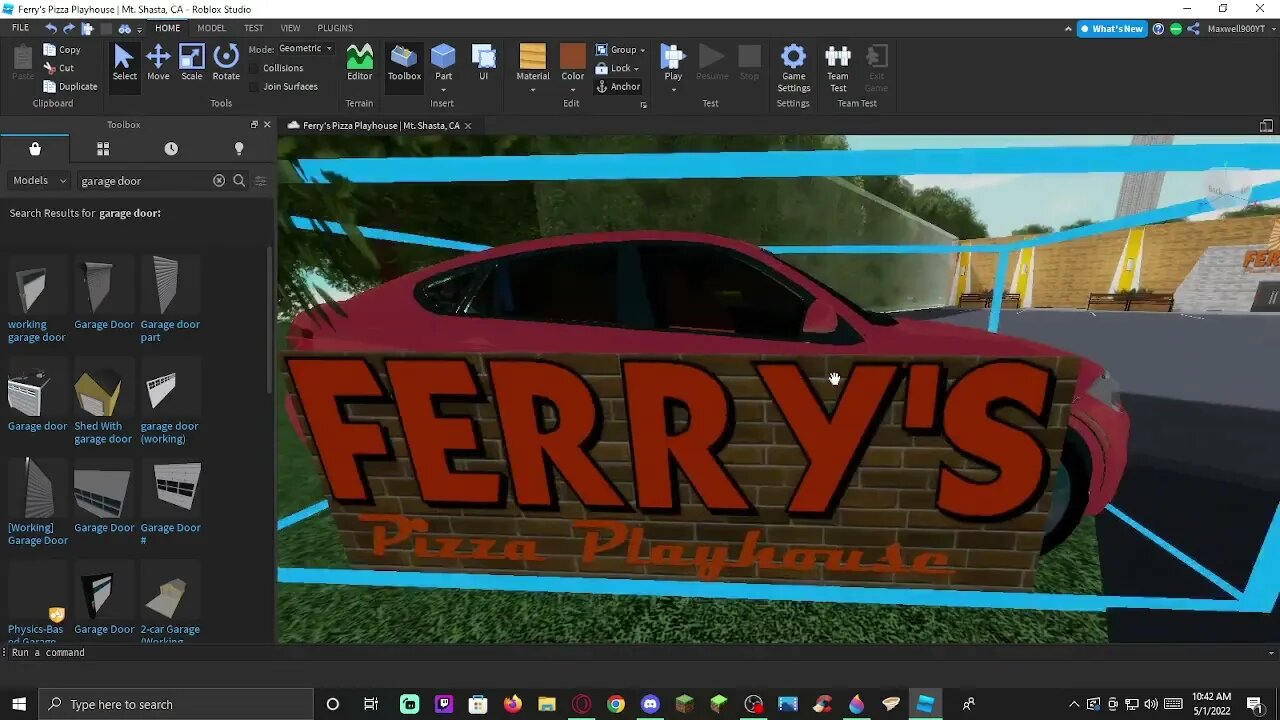Click the search magnifier in Toolbox

tap(239, 181)
